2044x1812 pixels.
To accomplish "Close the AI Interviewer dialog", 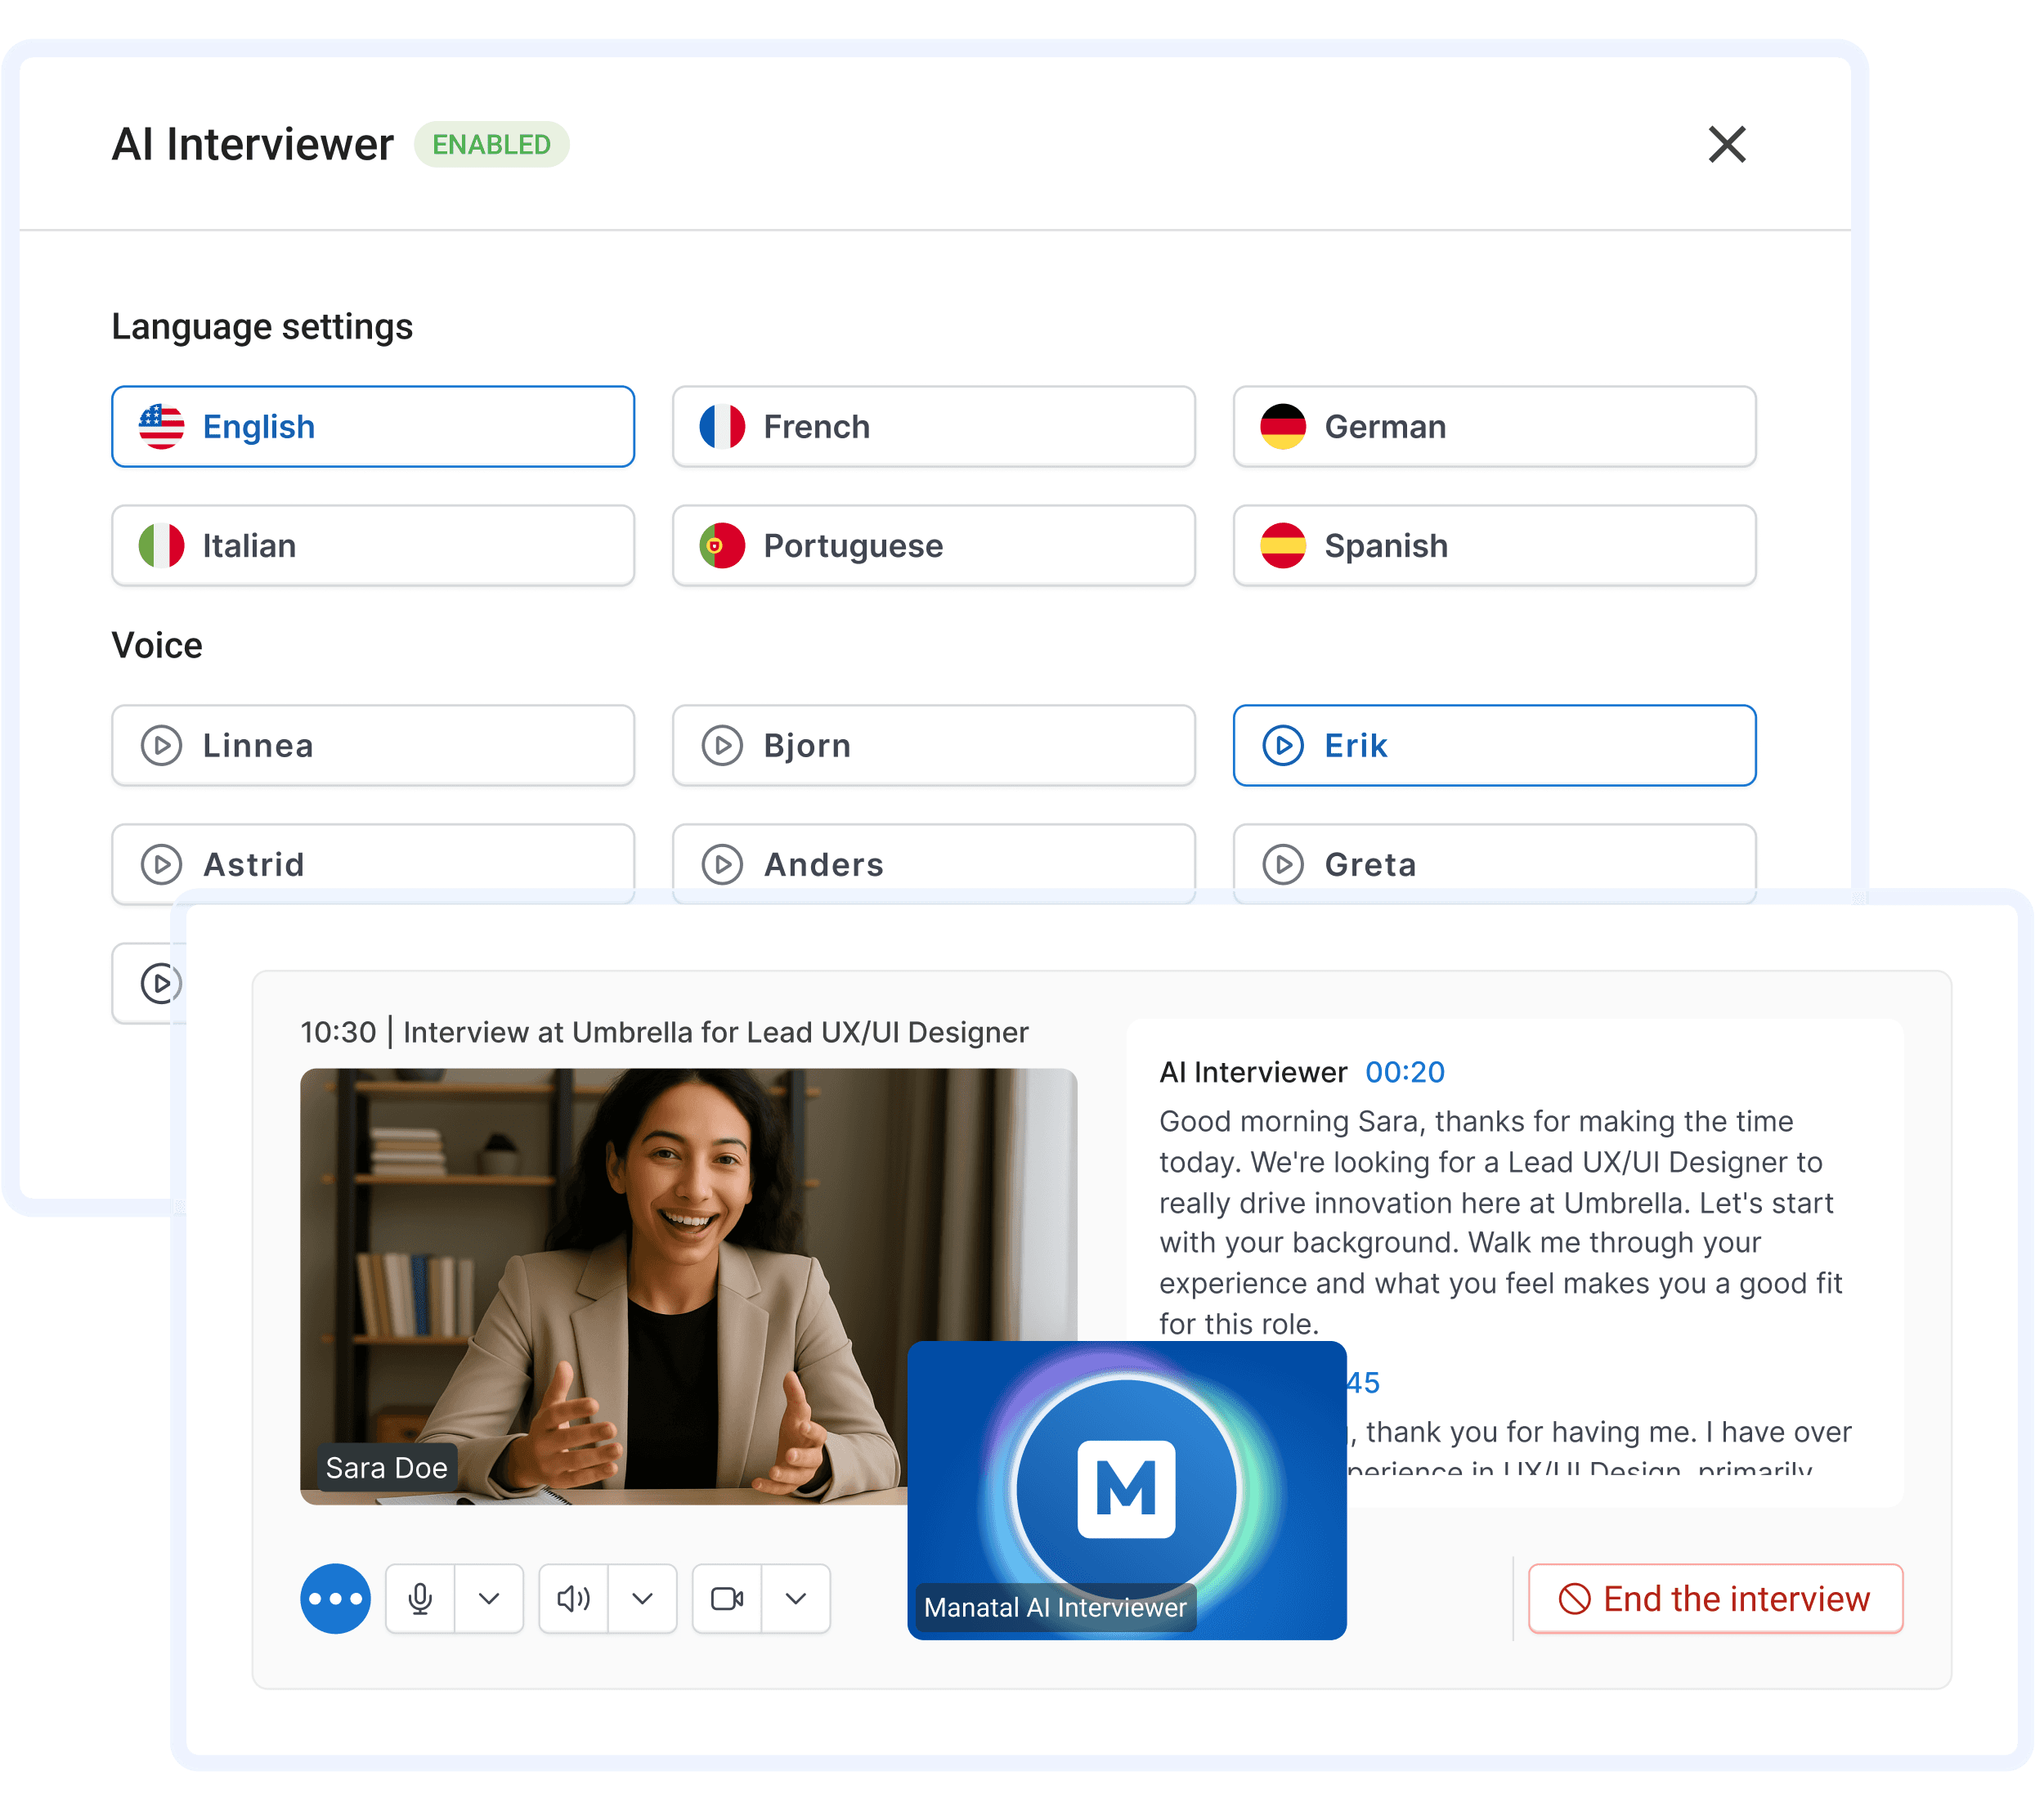I will 1727,145.
